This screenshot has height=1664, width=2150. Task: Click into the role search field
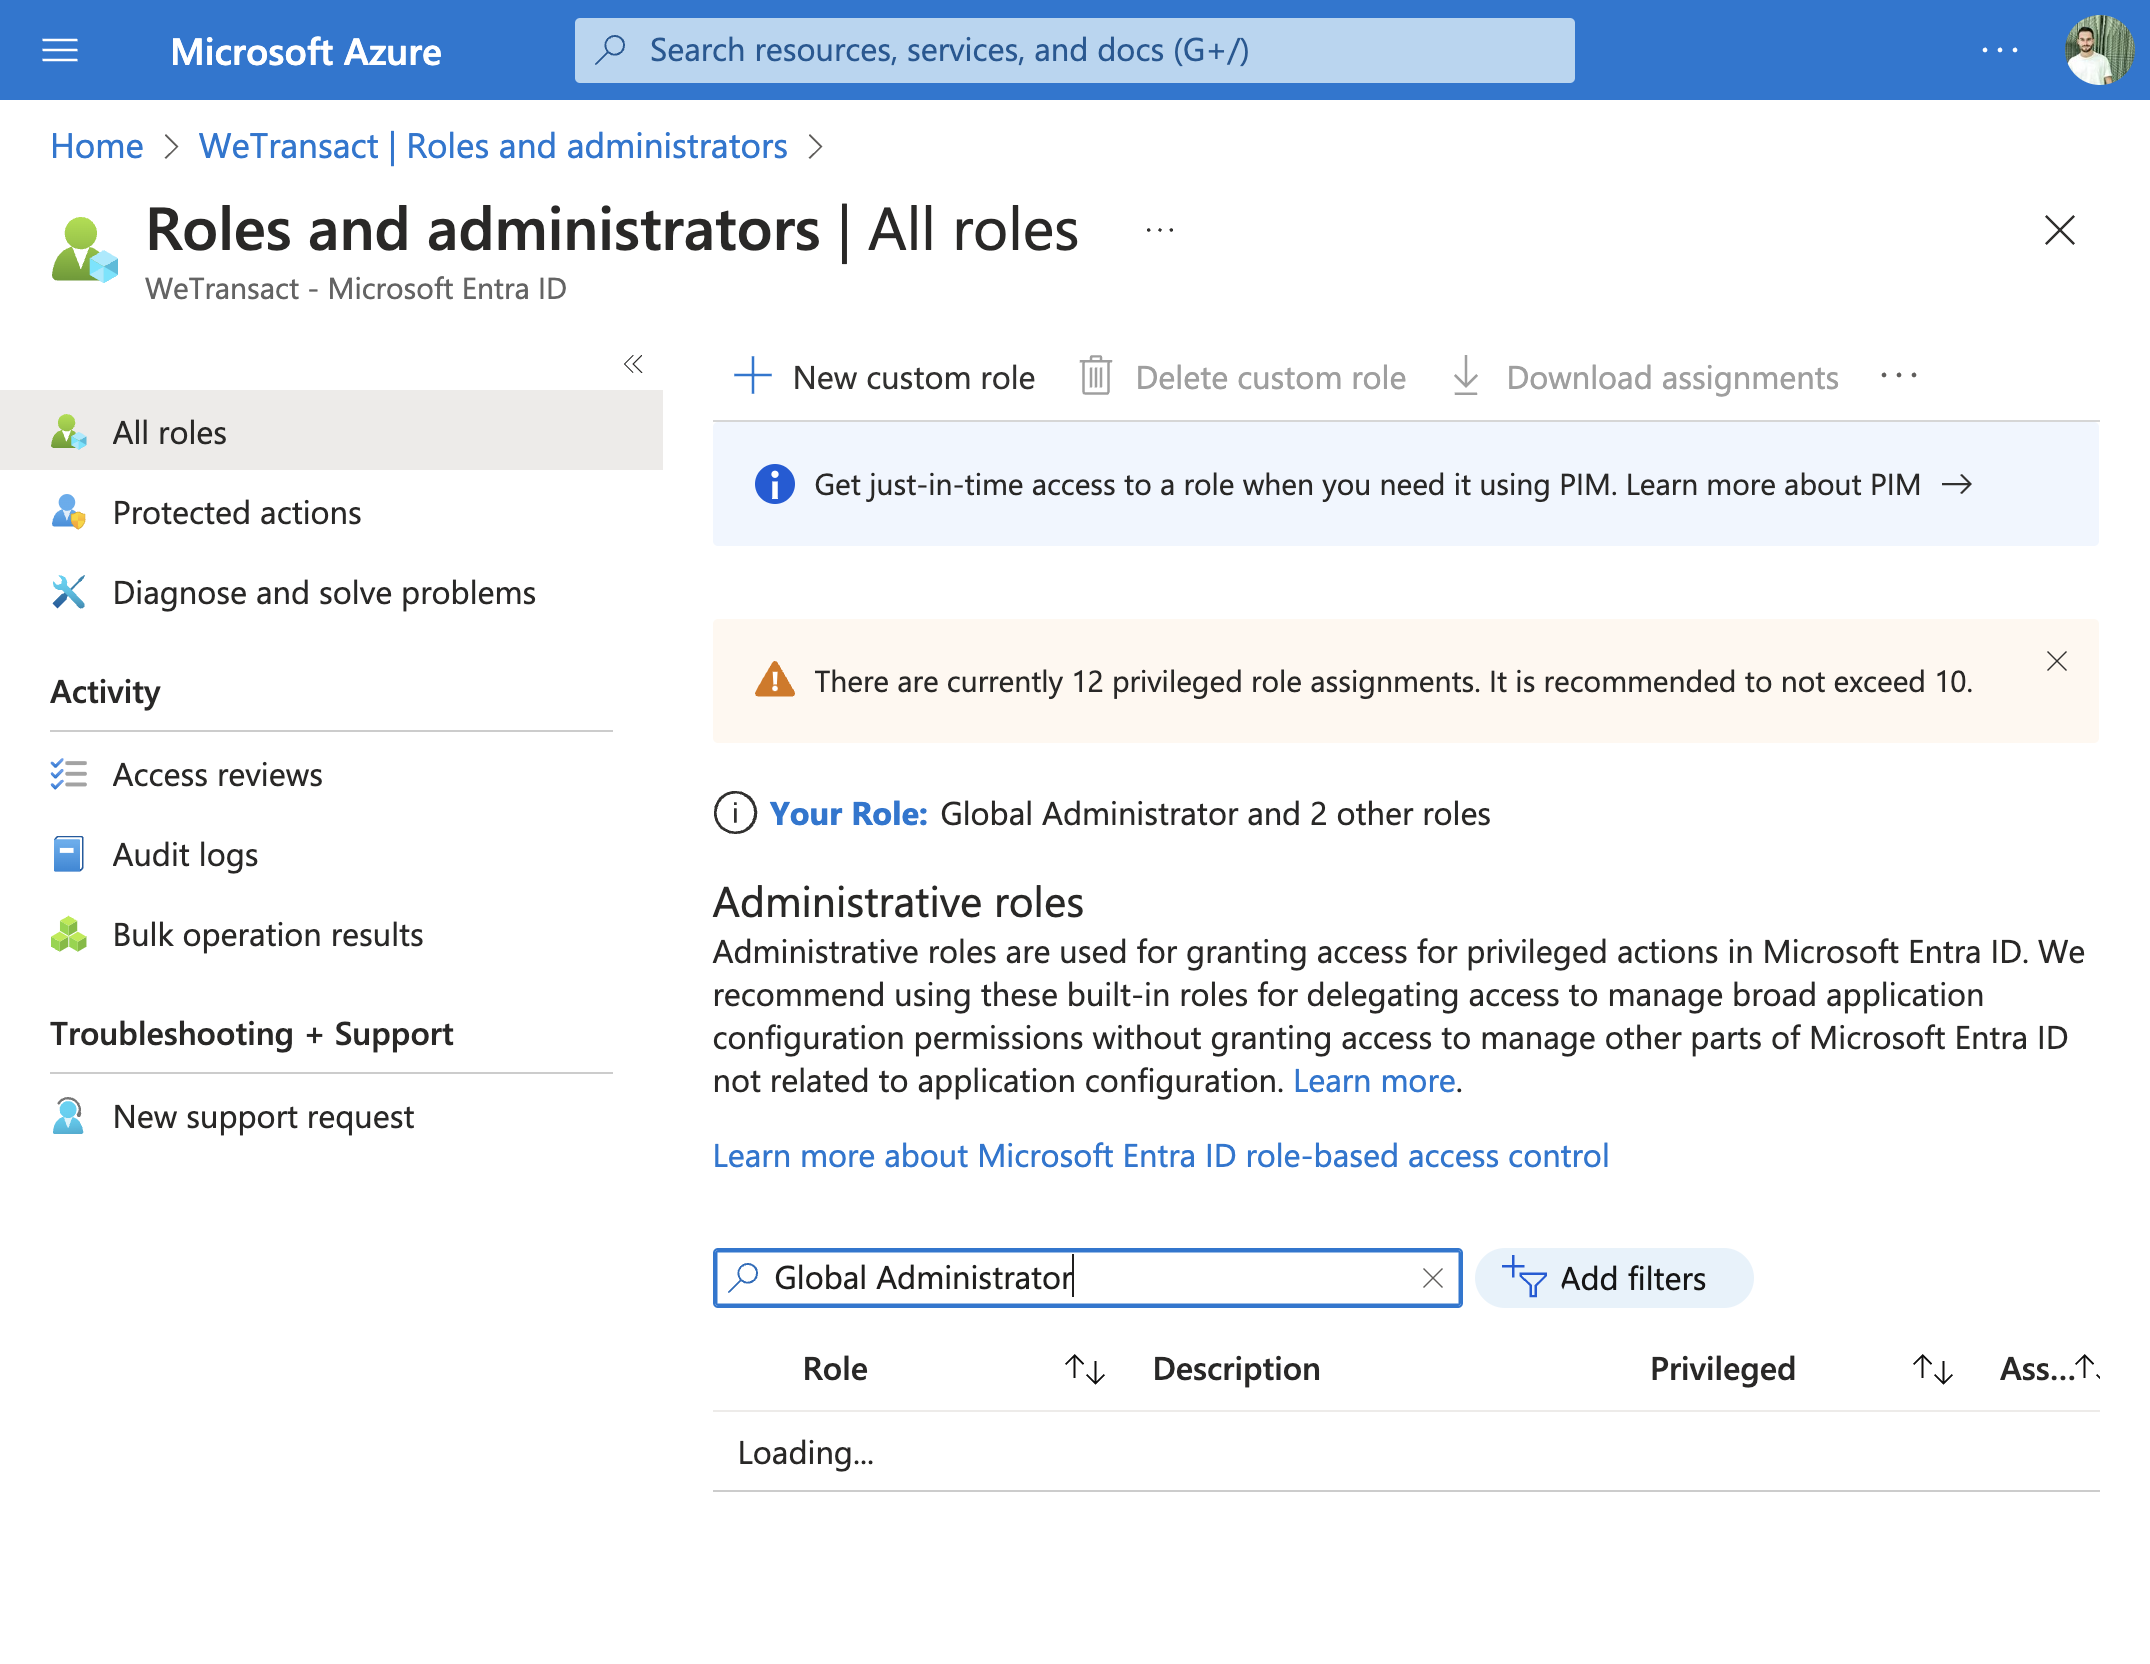[1088, 1278]
